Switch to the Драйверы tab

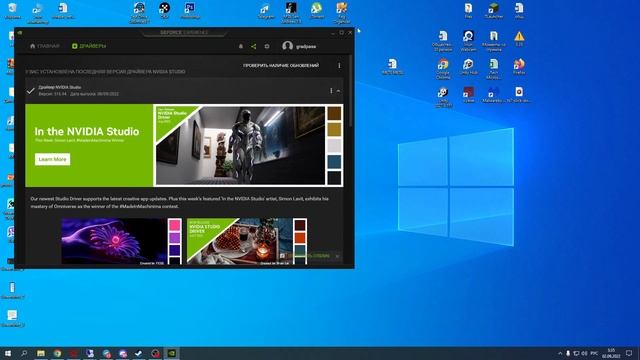pyautogui.click(x=89, y=46)
